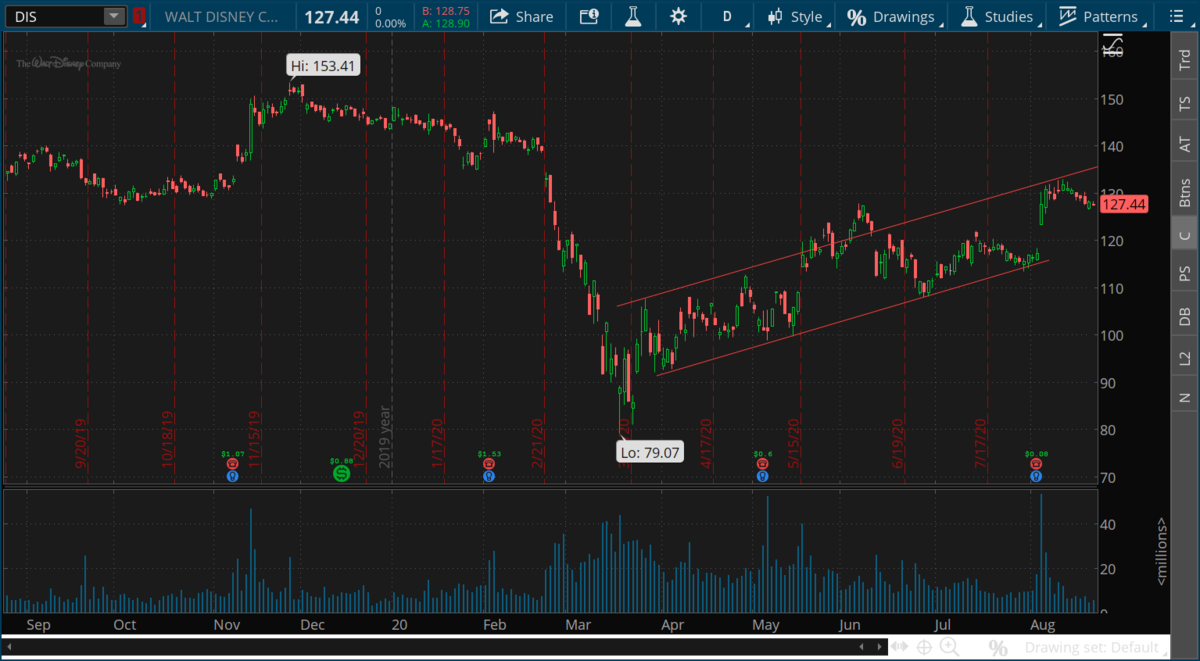The height and width of the screenshot is (661, 1200).
Task: Click the percent icon in bottom bar
Action: 998,648
